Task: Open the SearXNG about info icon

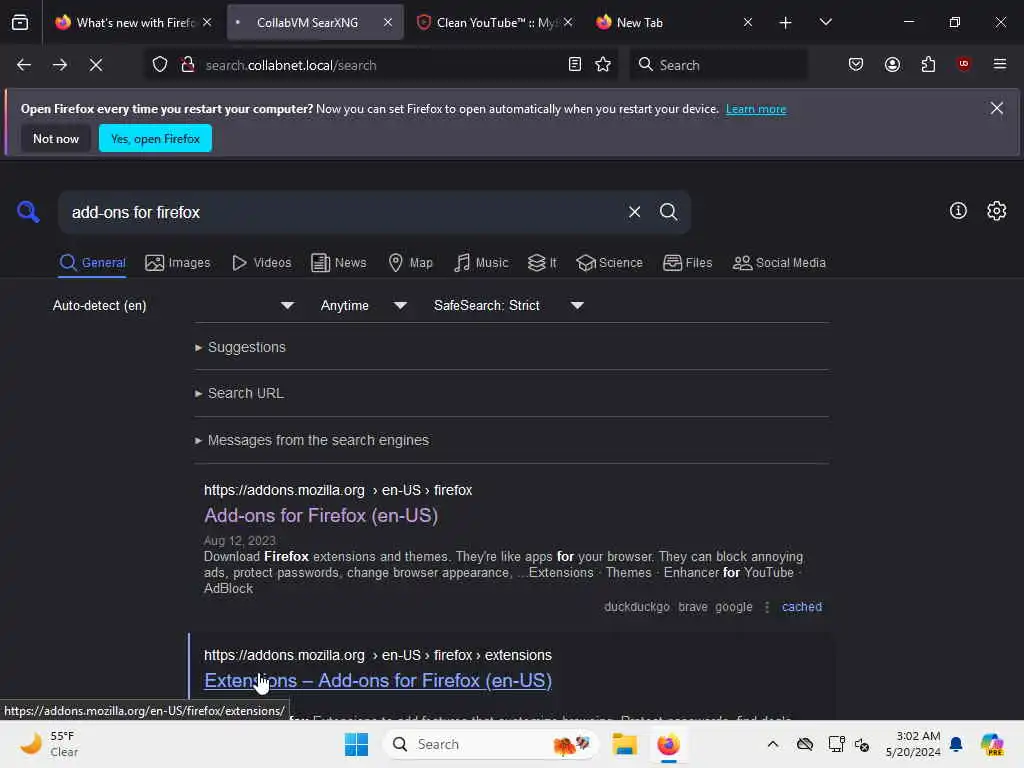Action: pyautogui.click(x=957, y=210)
